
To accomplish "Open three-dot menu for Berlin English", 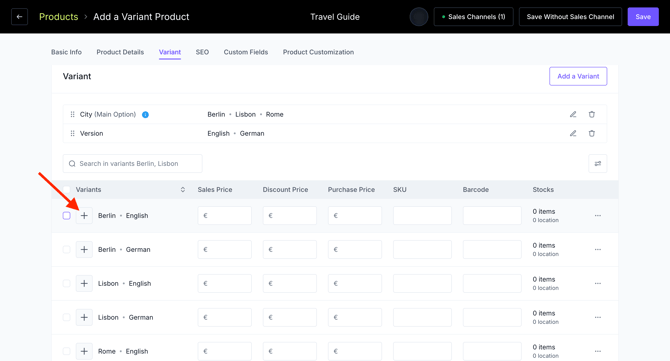I will 598,216.
